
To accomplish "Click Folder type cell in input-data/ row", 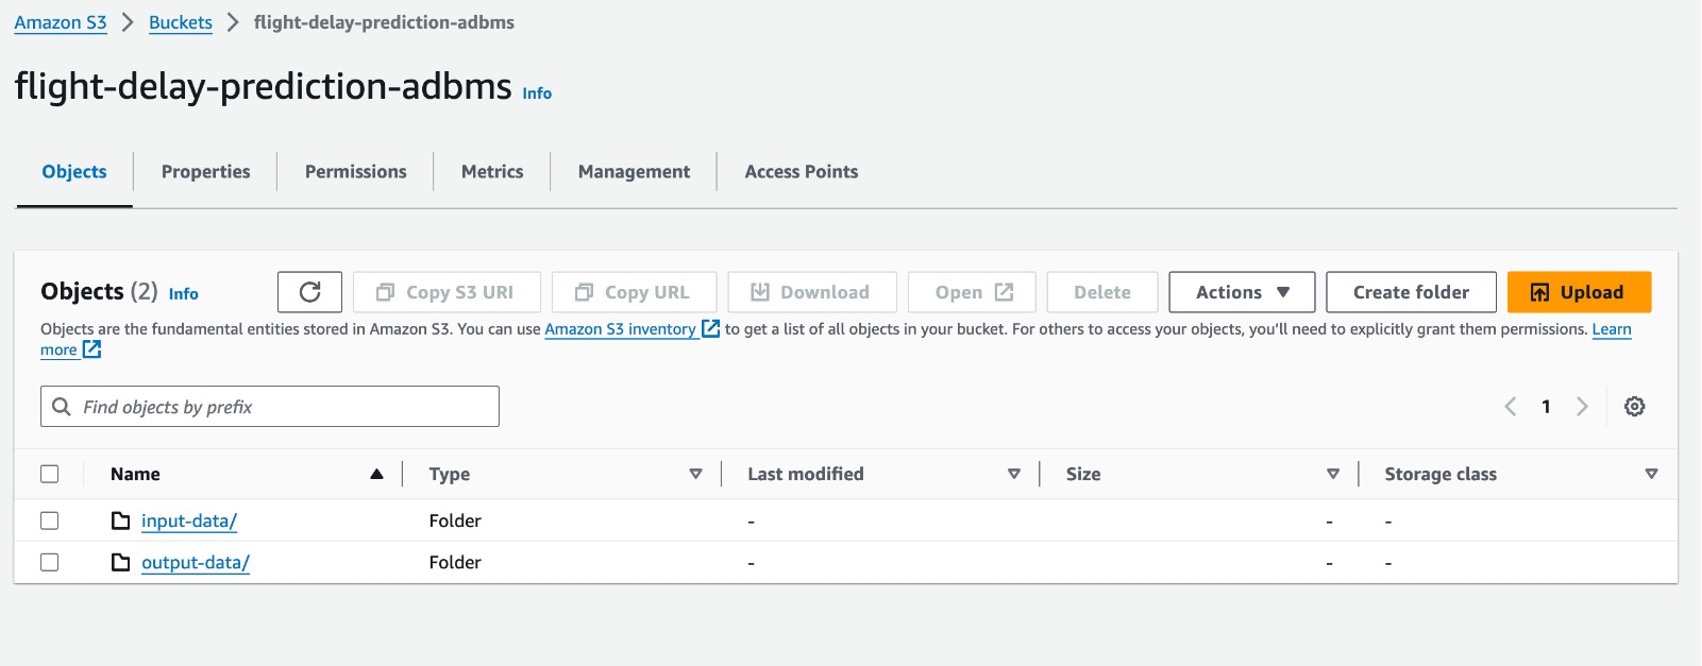I will [455, 521].
